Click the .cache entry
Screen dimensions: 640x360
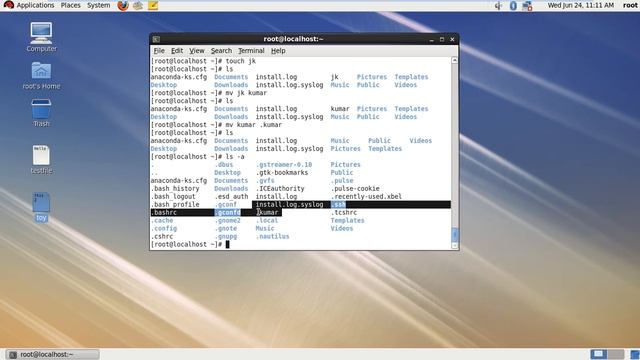point(162,220)
